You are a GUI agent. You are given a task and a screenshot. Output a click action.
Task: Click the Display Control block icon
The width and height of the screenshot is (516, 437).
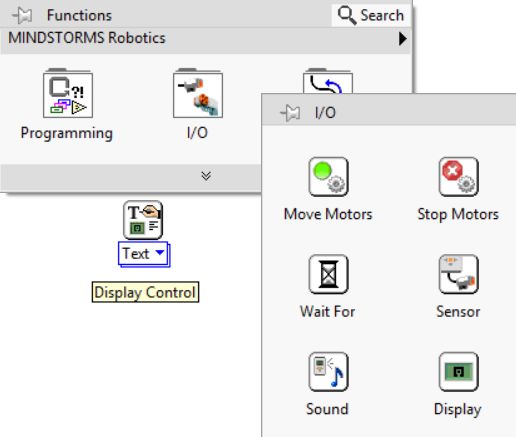pos(143,220)
